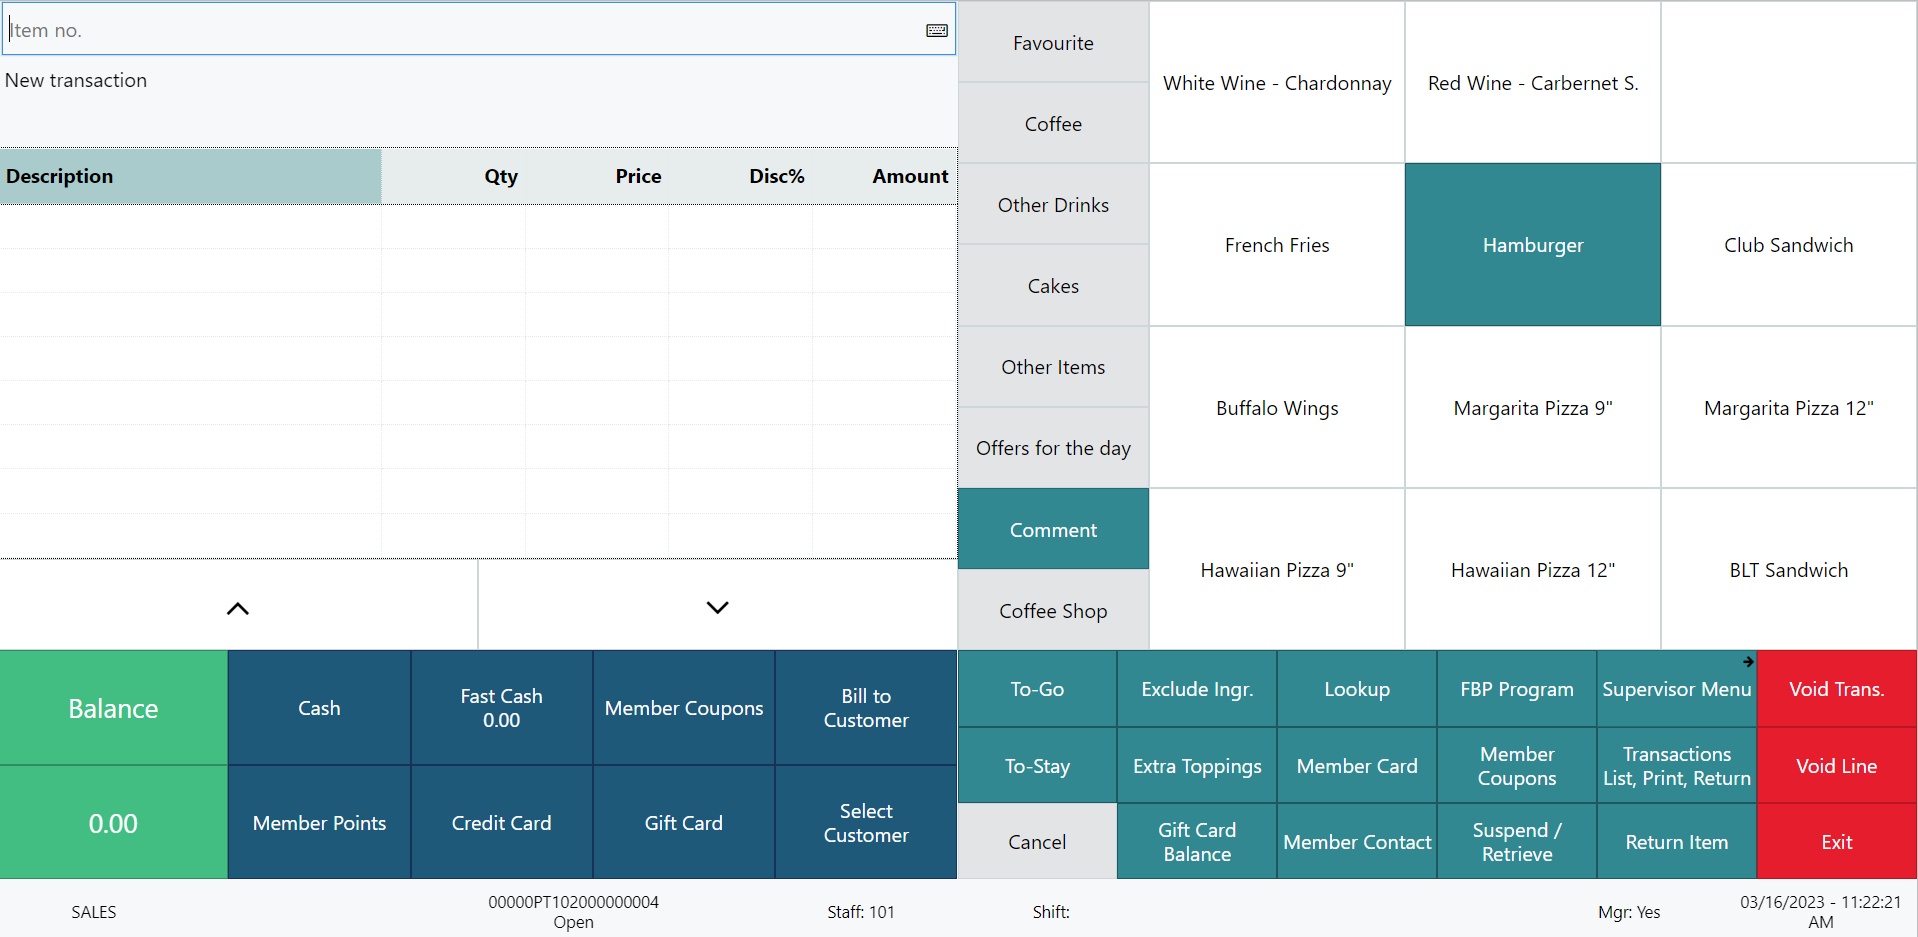The image size is (1918, 937).
Task: Set order as To-Go
Action: pyautogui.click(x=1037, y=689)
